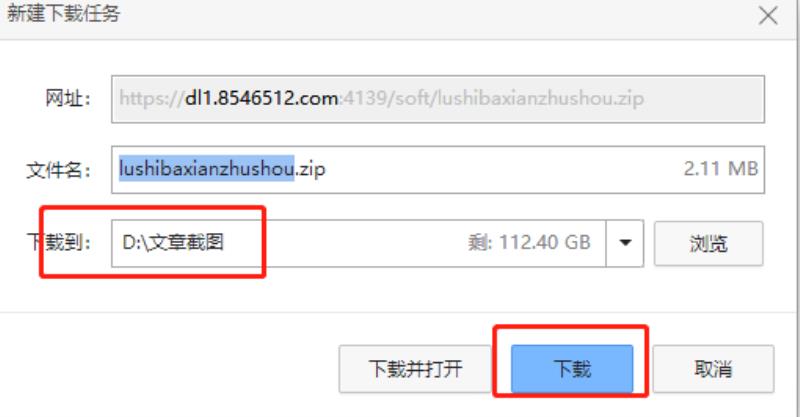This screenshot has height=417, width=800.
Task: Click the highlighted lushibaxianzhushou filename text
Action: tap(207, 168)
